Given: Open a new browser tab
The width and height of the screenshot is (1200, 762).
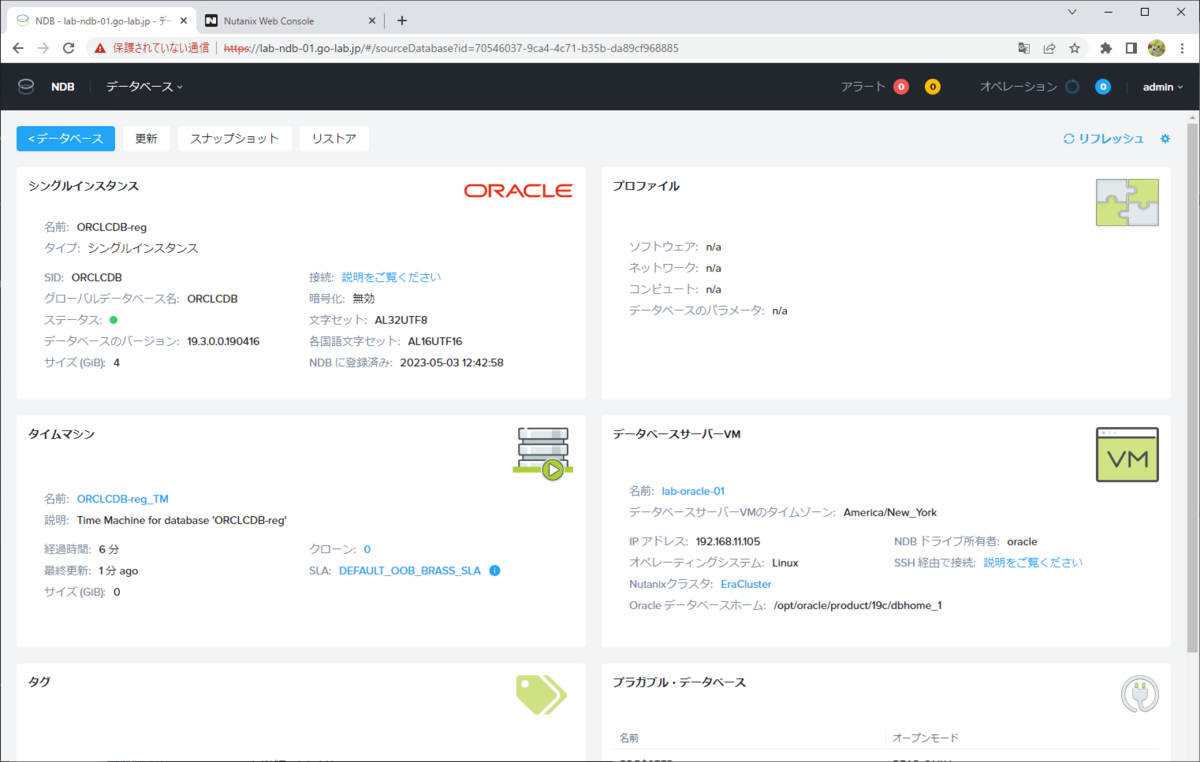Looking at the screenshot, I should coord(402,20).
